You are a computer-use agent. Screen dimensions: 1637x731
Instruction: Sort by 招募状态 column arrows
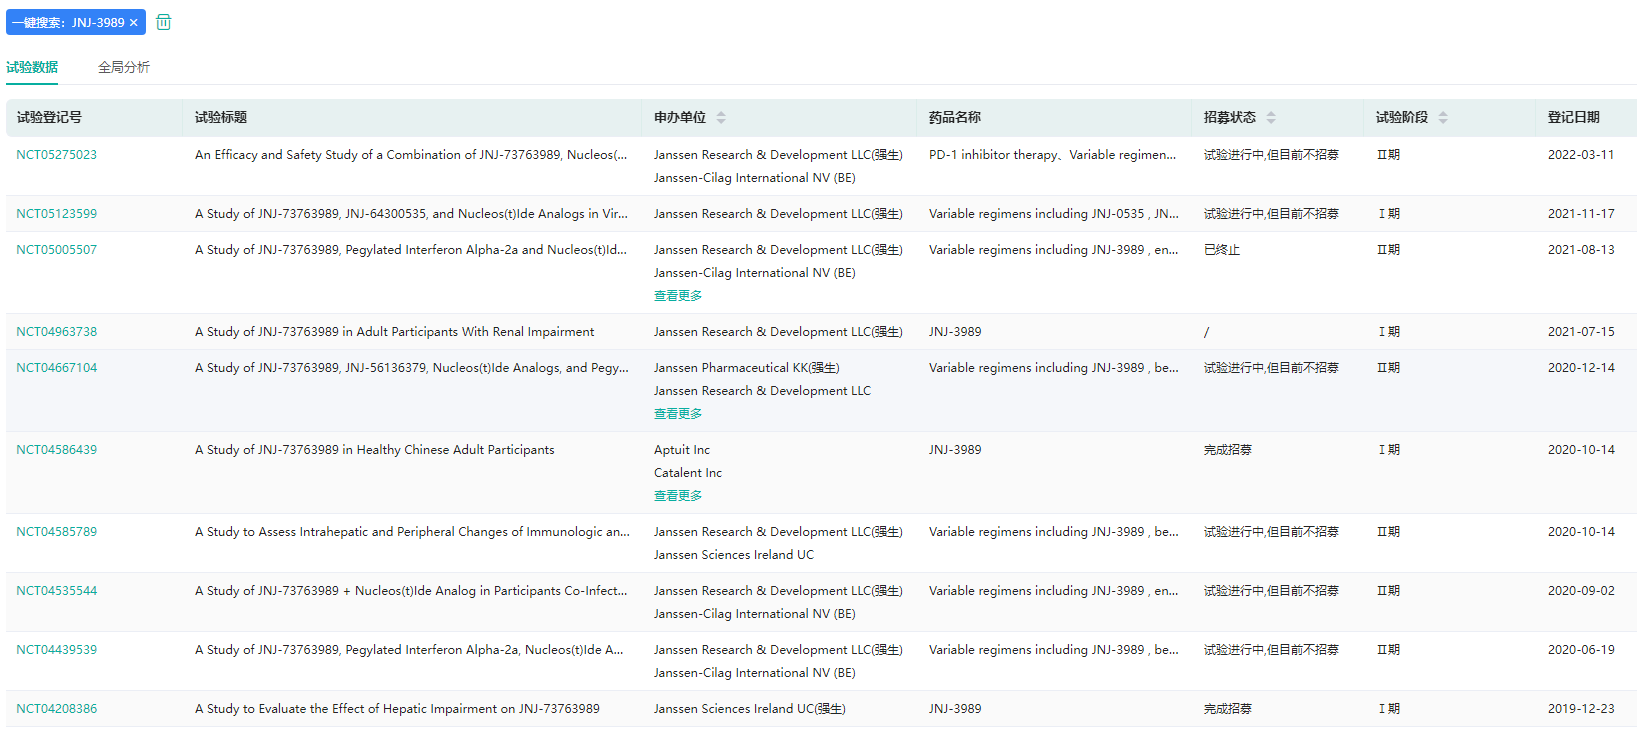(1271, 118)
